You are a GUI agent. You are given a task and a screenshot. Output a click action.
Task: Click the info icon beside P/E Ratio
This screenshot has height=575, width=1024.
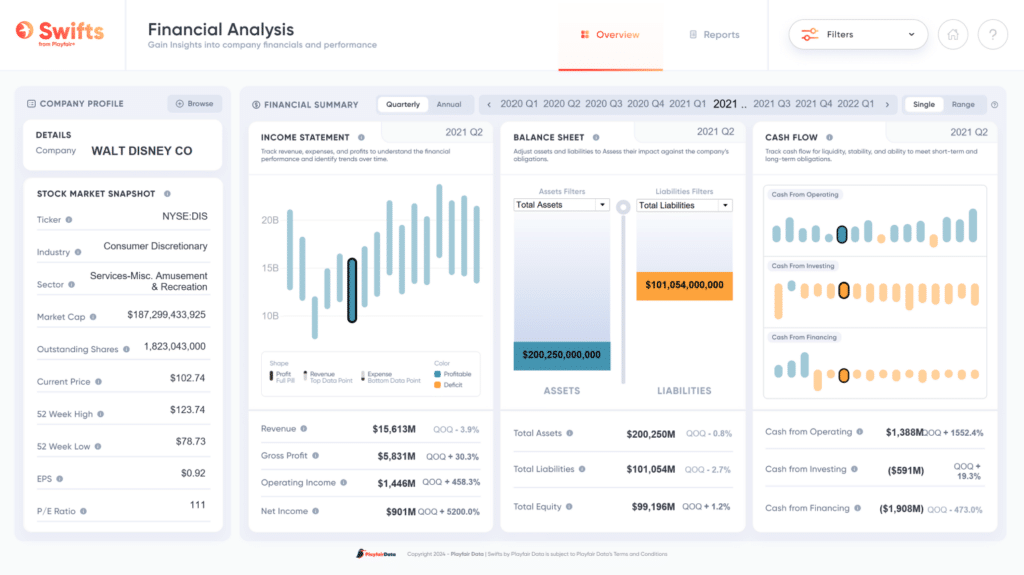[83, 511]
